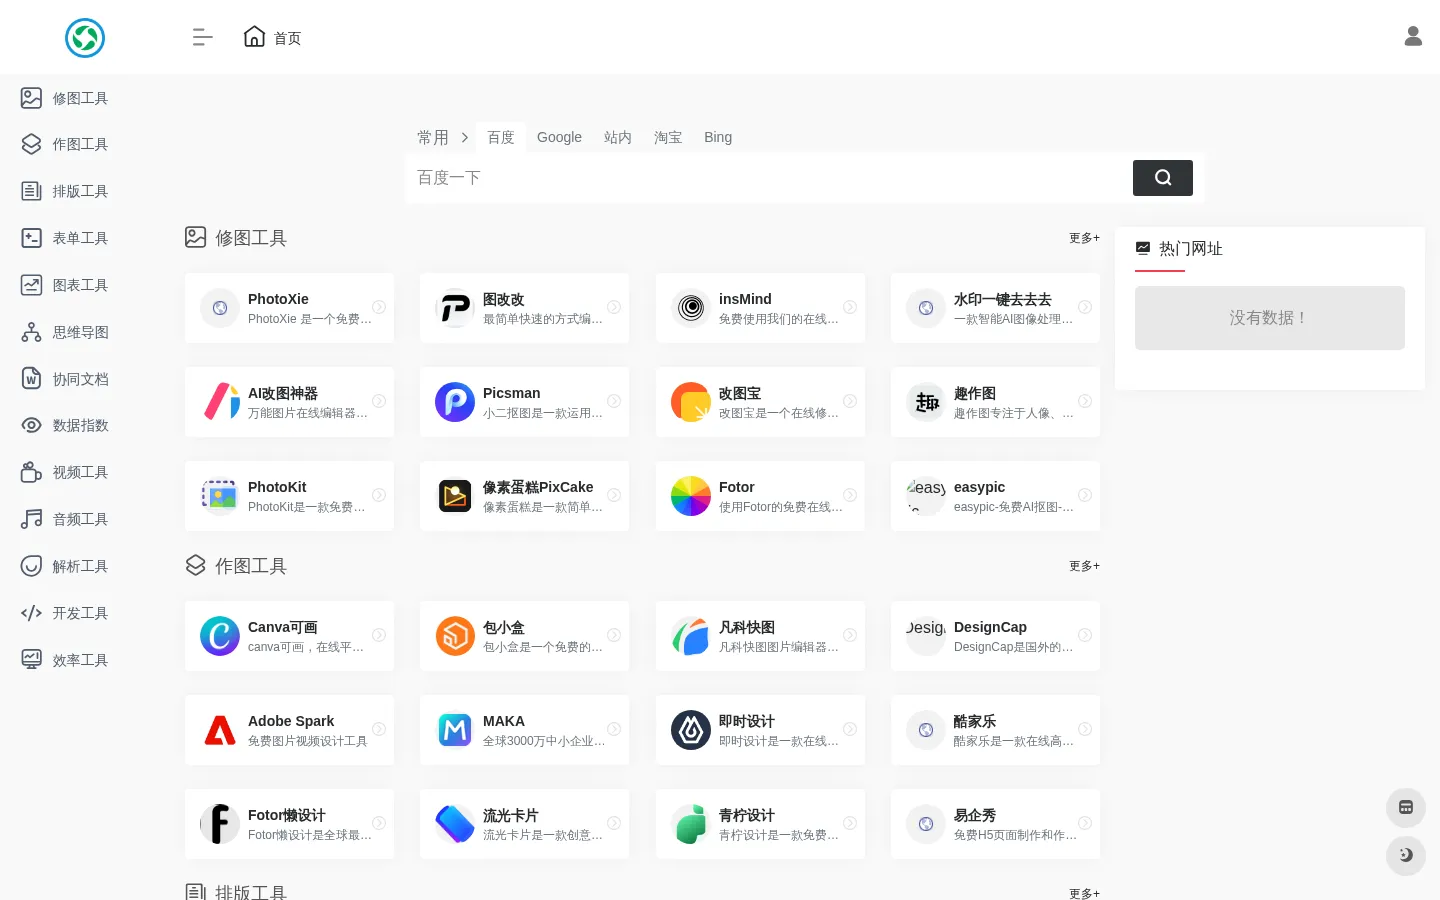Focus the 百度一下 search input
1440x900 pixels.
coord(769,178)
